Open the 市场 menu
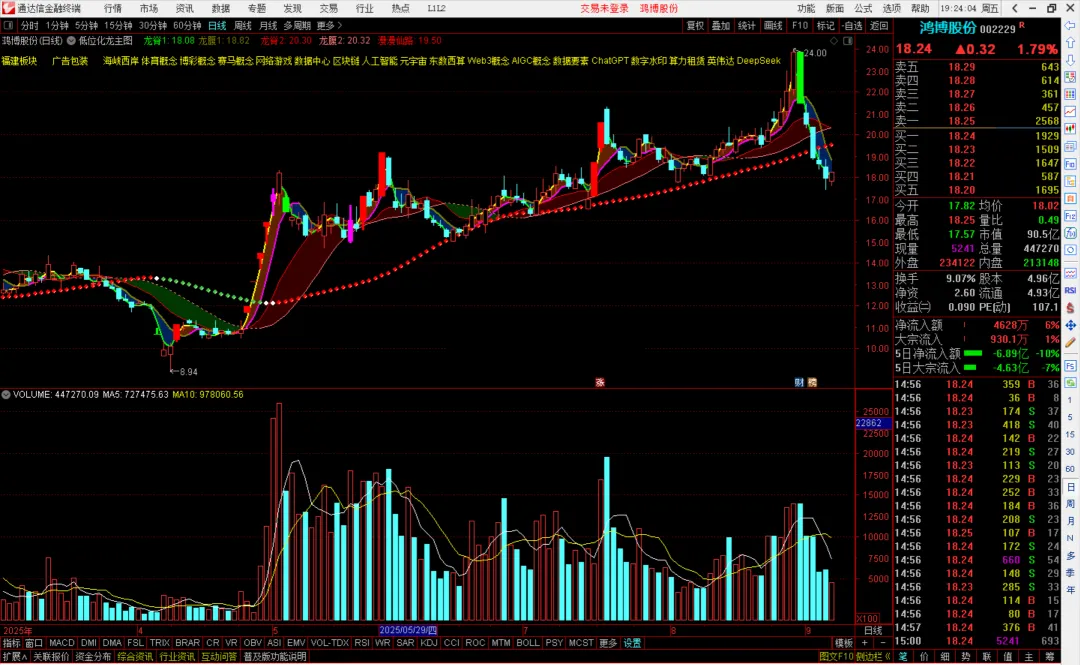Screen dimensions: 1080x665 [148, 8]
